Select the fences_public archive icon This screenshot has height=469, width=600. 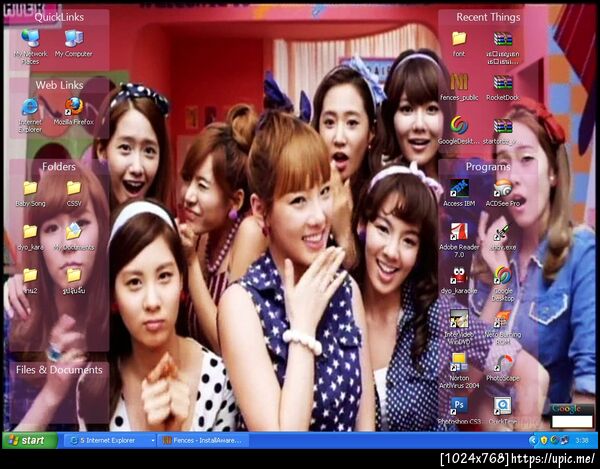coord(459,88)
